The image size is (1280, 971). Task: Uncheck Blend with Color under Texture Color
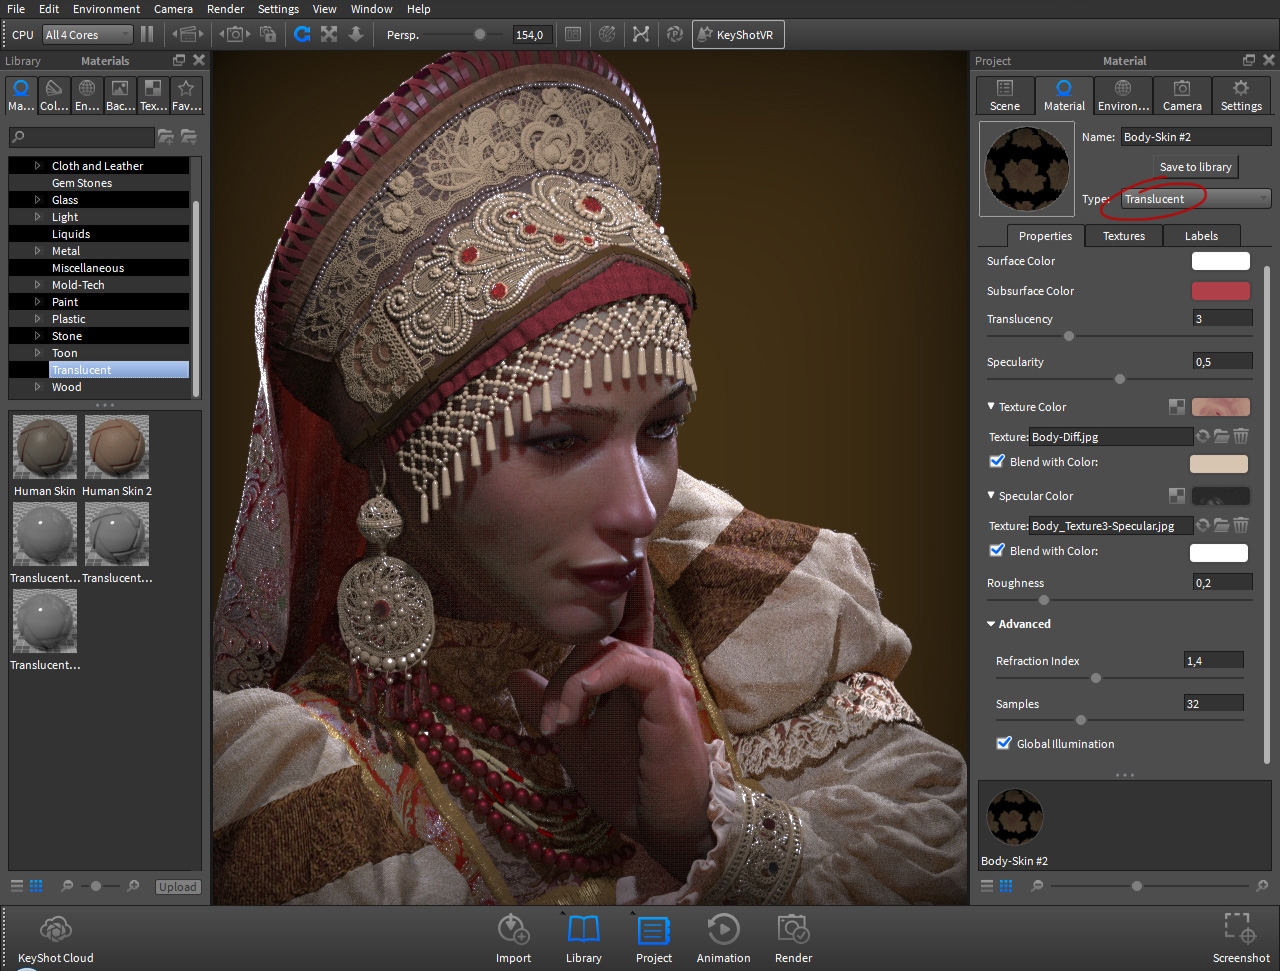tap(997, 461)
